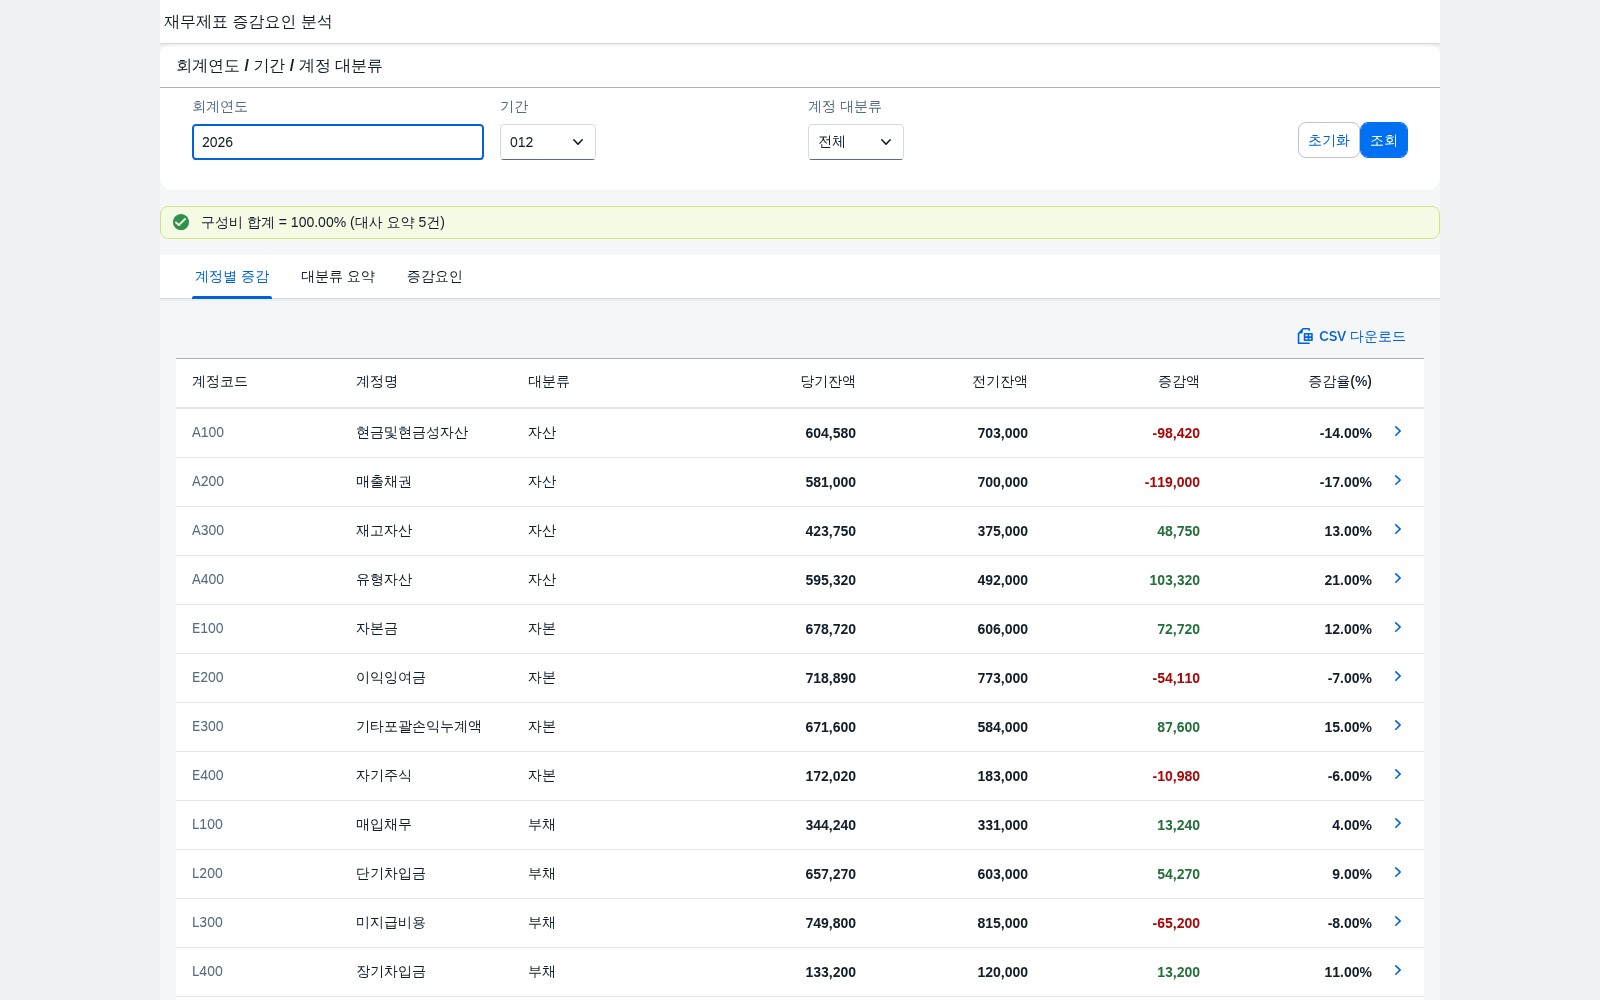Open details arrow for L300 미지급비용 row
This screenshot has height=1000, width=1600.
[1398, 921]
